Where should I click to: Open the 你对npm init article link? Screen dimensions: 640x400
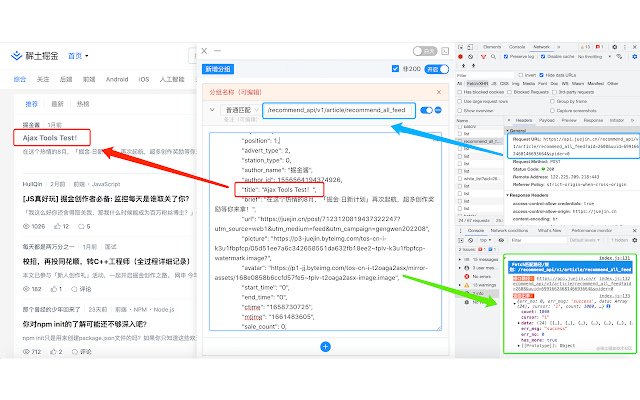(x=84, y=324)
